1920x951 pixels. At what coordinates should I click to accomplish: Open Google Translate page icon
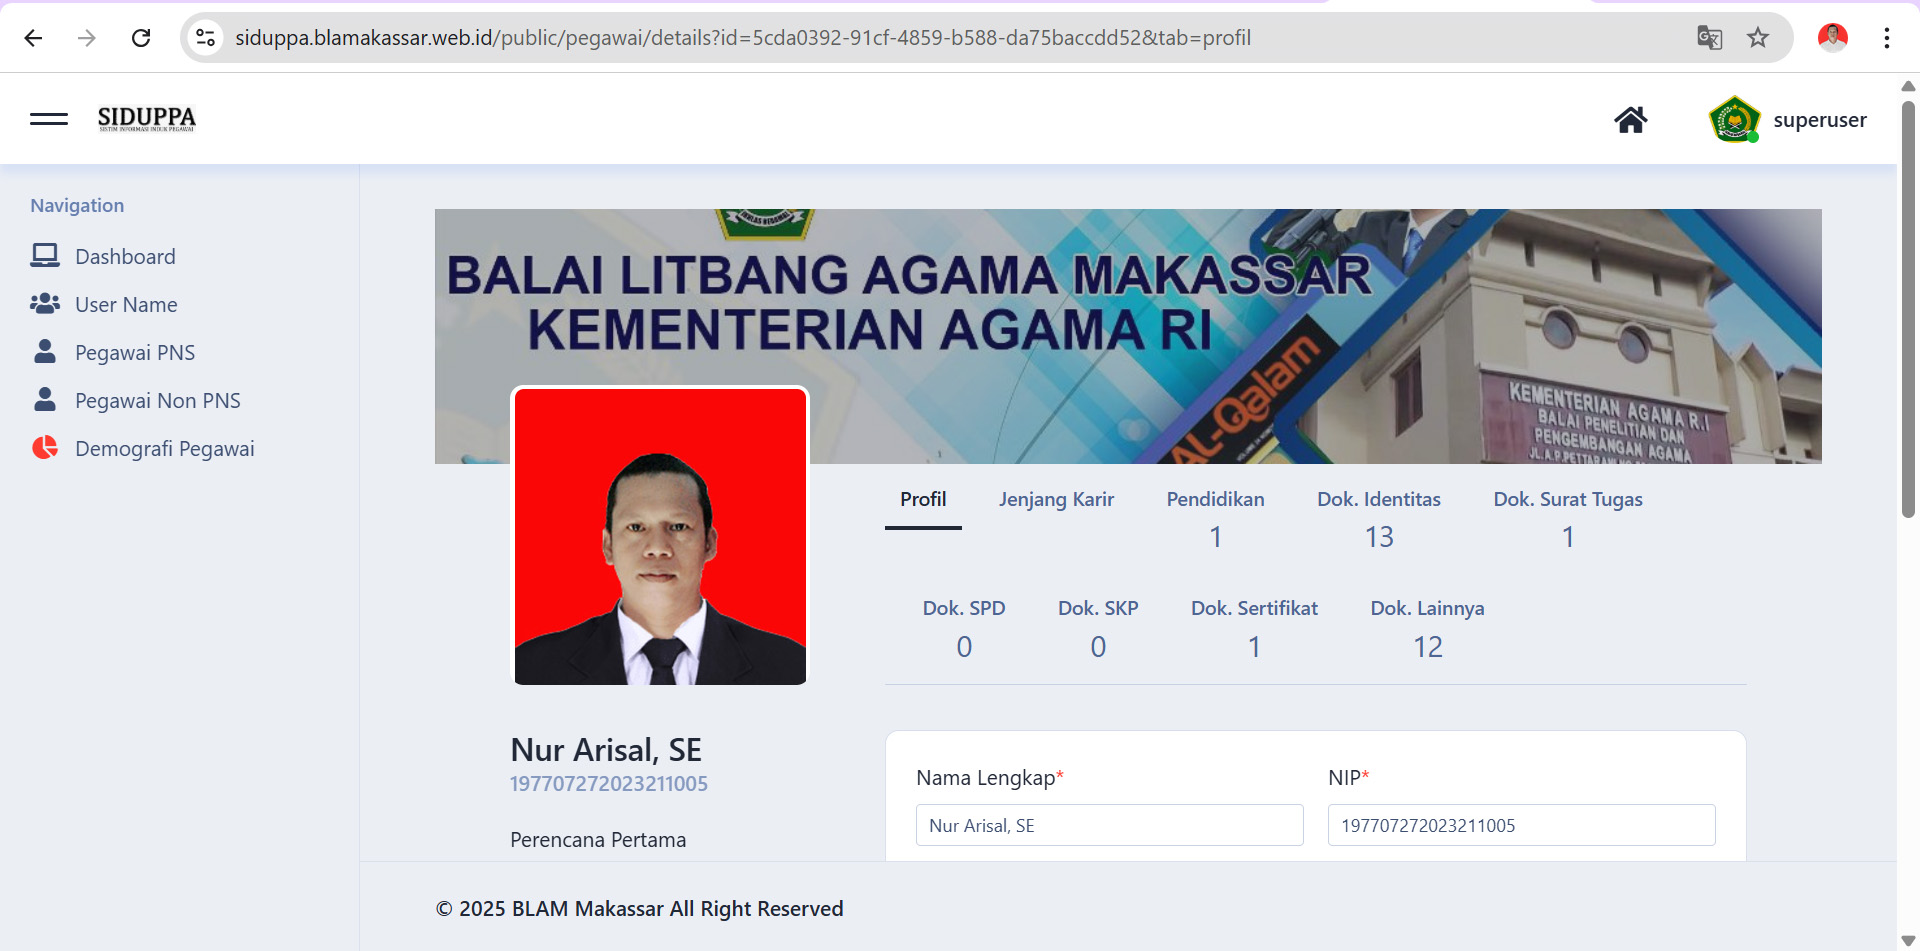[x=1709, y=38]
